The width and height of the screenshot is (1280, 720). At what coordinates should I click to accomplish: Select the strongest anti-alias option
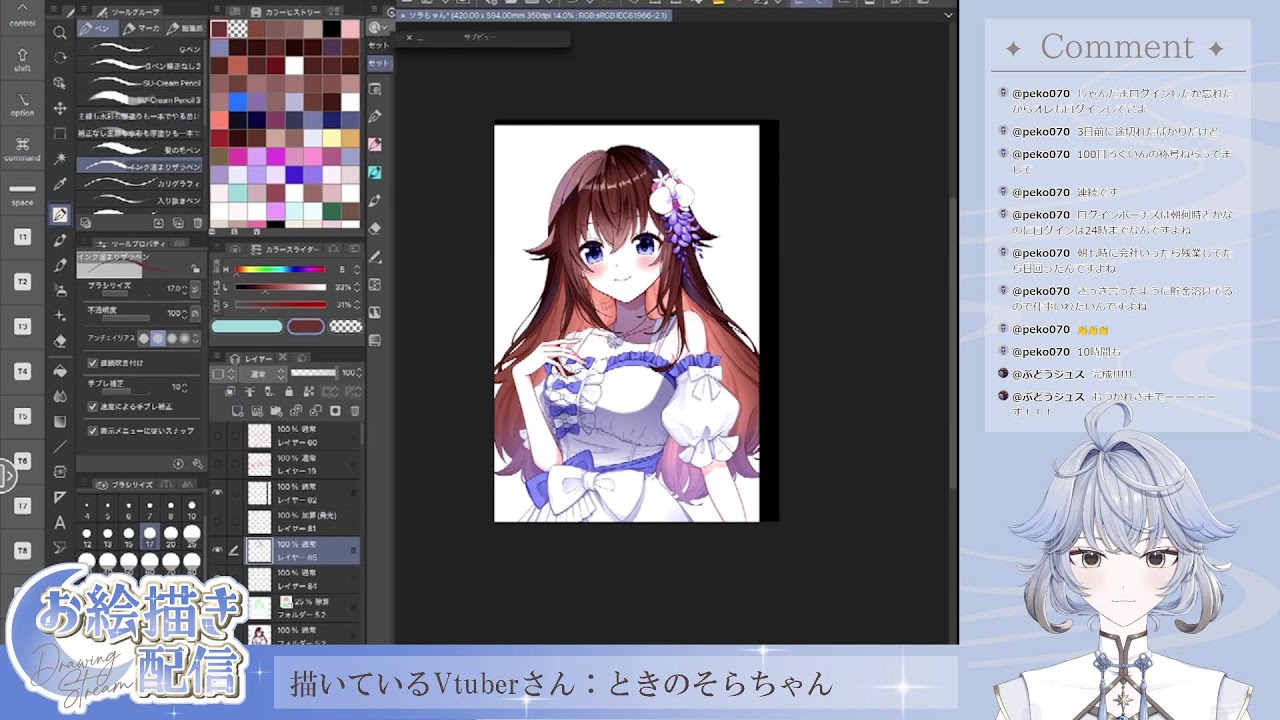[x=185, y=338]
